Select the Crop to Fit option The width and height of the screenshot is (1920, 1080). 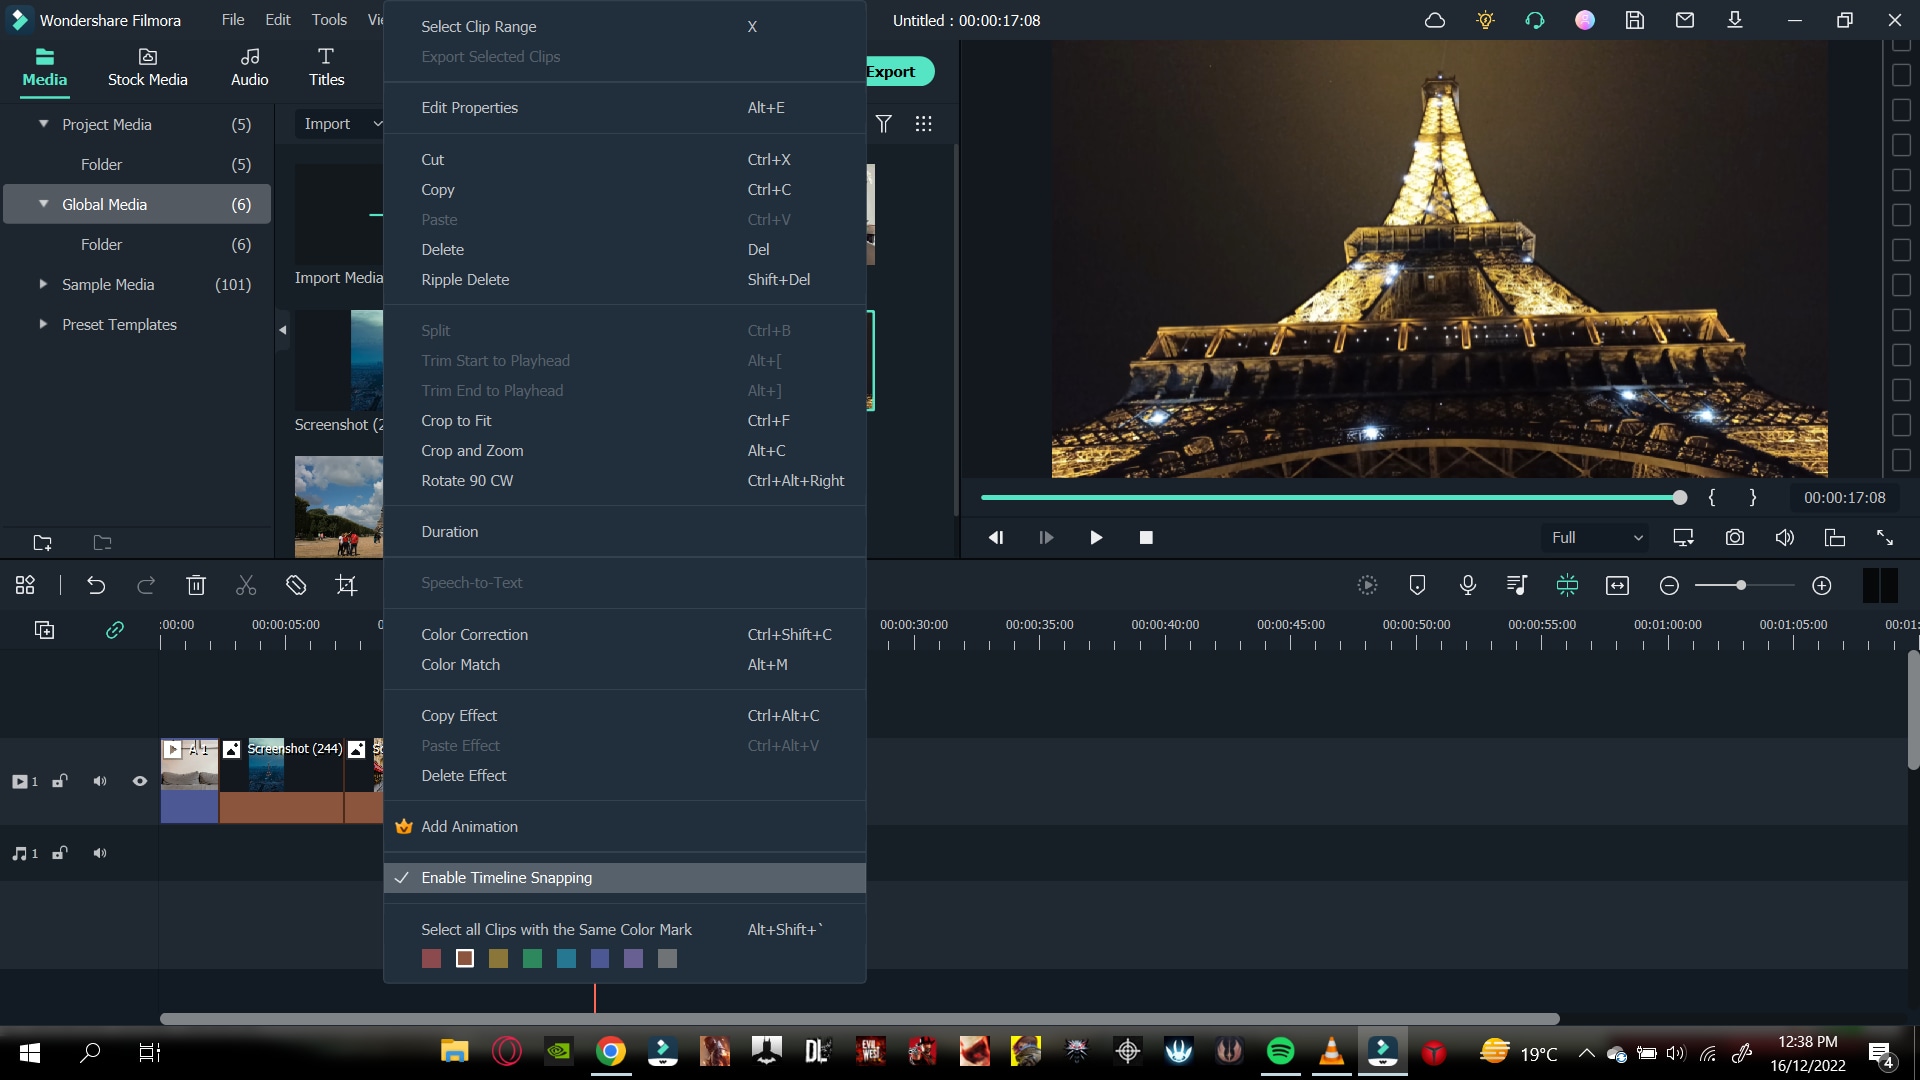point(456,421)
